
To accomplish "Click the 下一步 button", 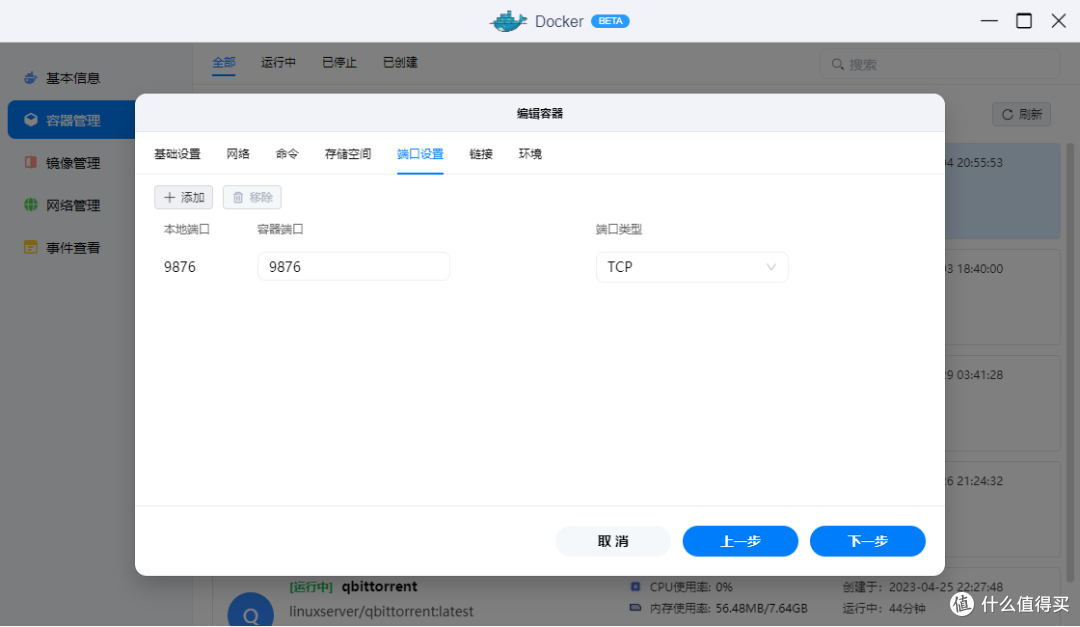I will coord(867,540).
